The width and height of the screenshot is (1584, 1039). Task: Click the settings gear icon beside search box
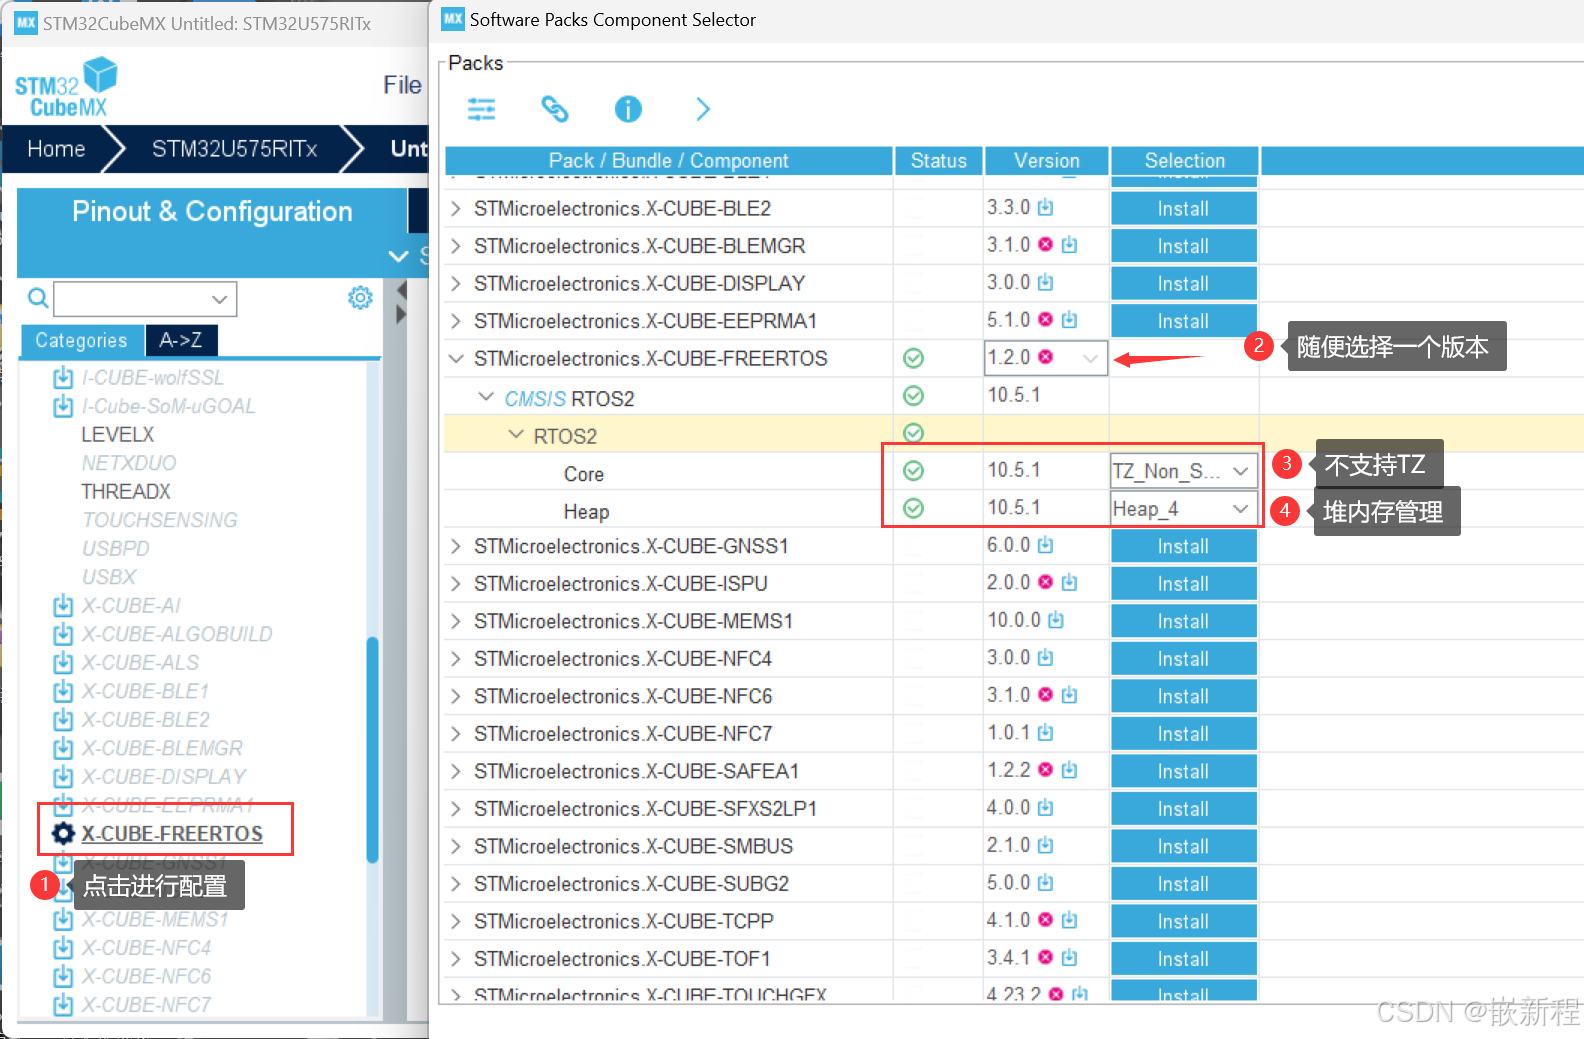[360, 297]
